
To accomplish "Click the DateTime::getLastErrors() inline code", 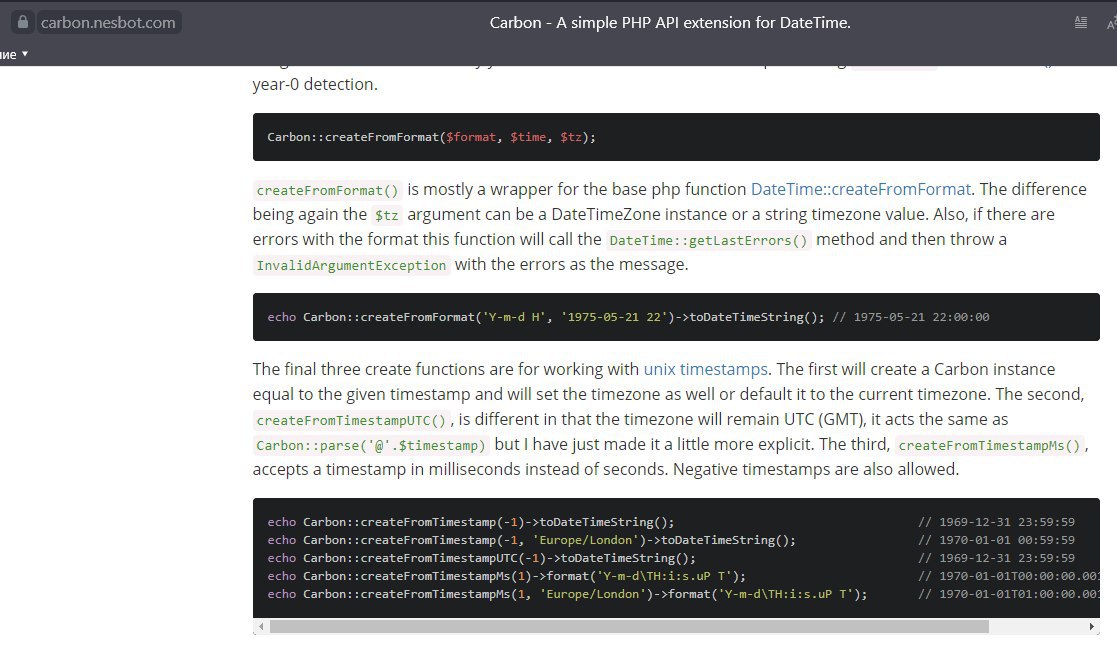I will 708,240.
